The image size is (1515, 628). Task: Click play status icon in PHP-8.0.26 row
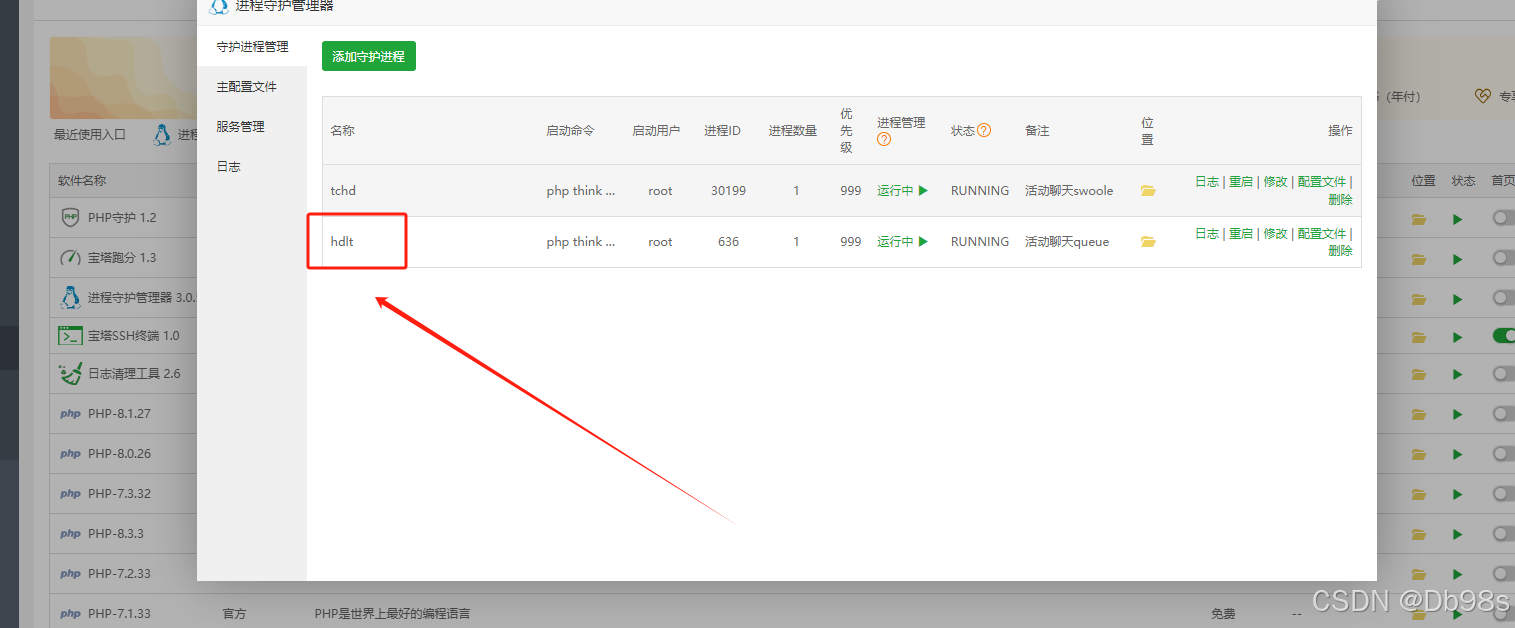pyautogui.click(x=1458, y=455)
